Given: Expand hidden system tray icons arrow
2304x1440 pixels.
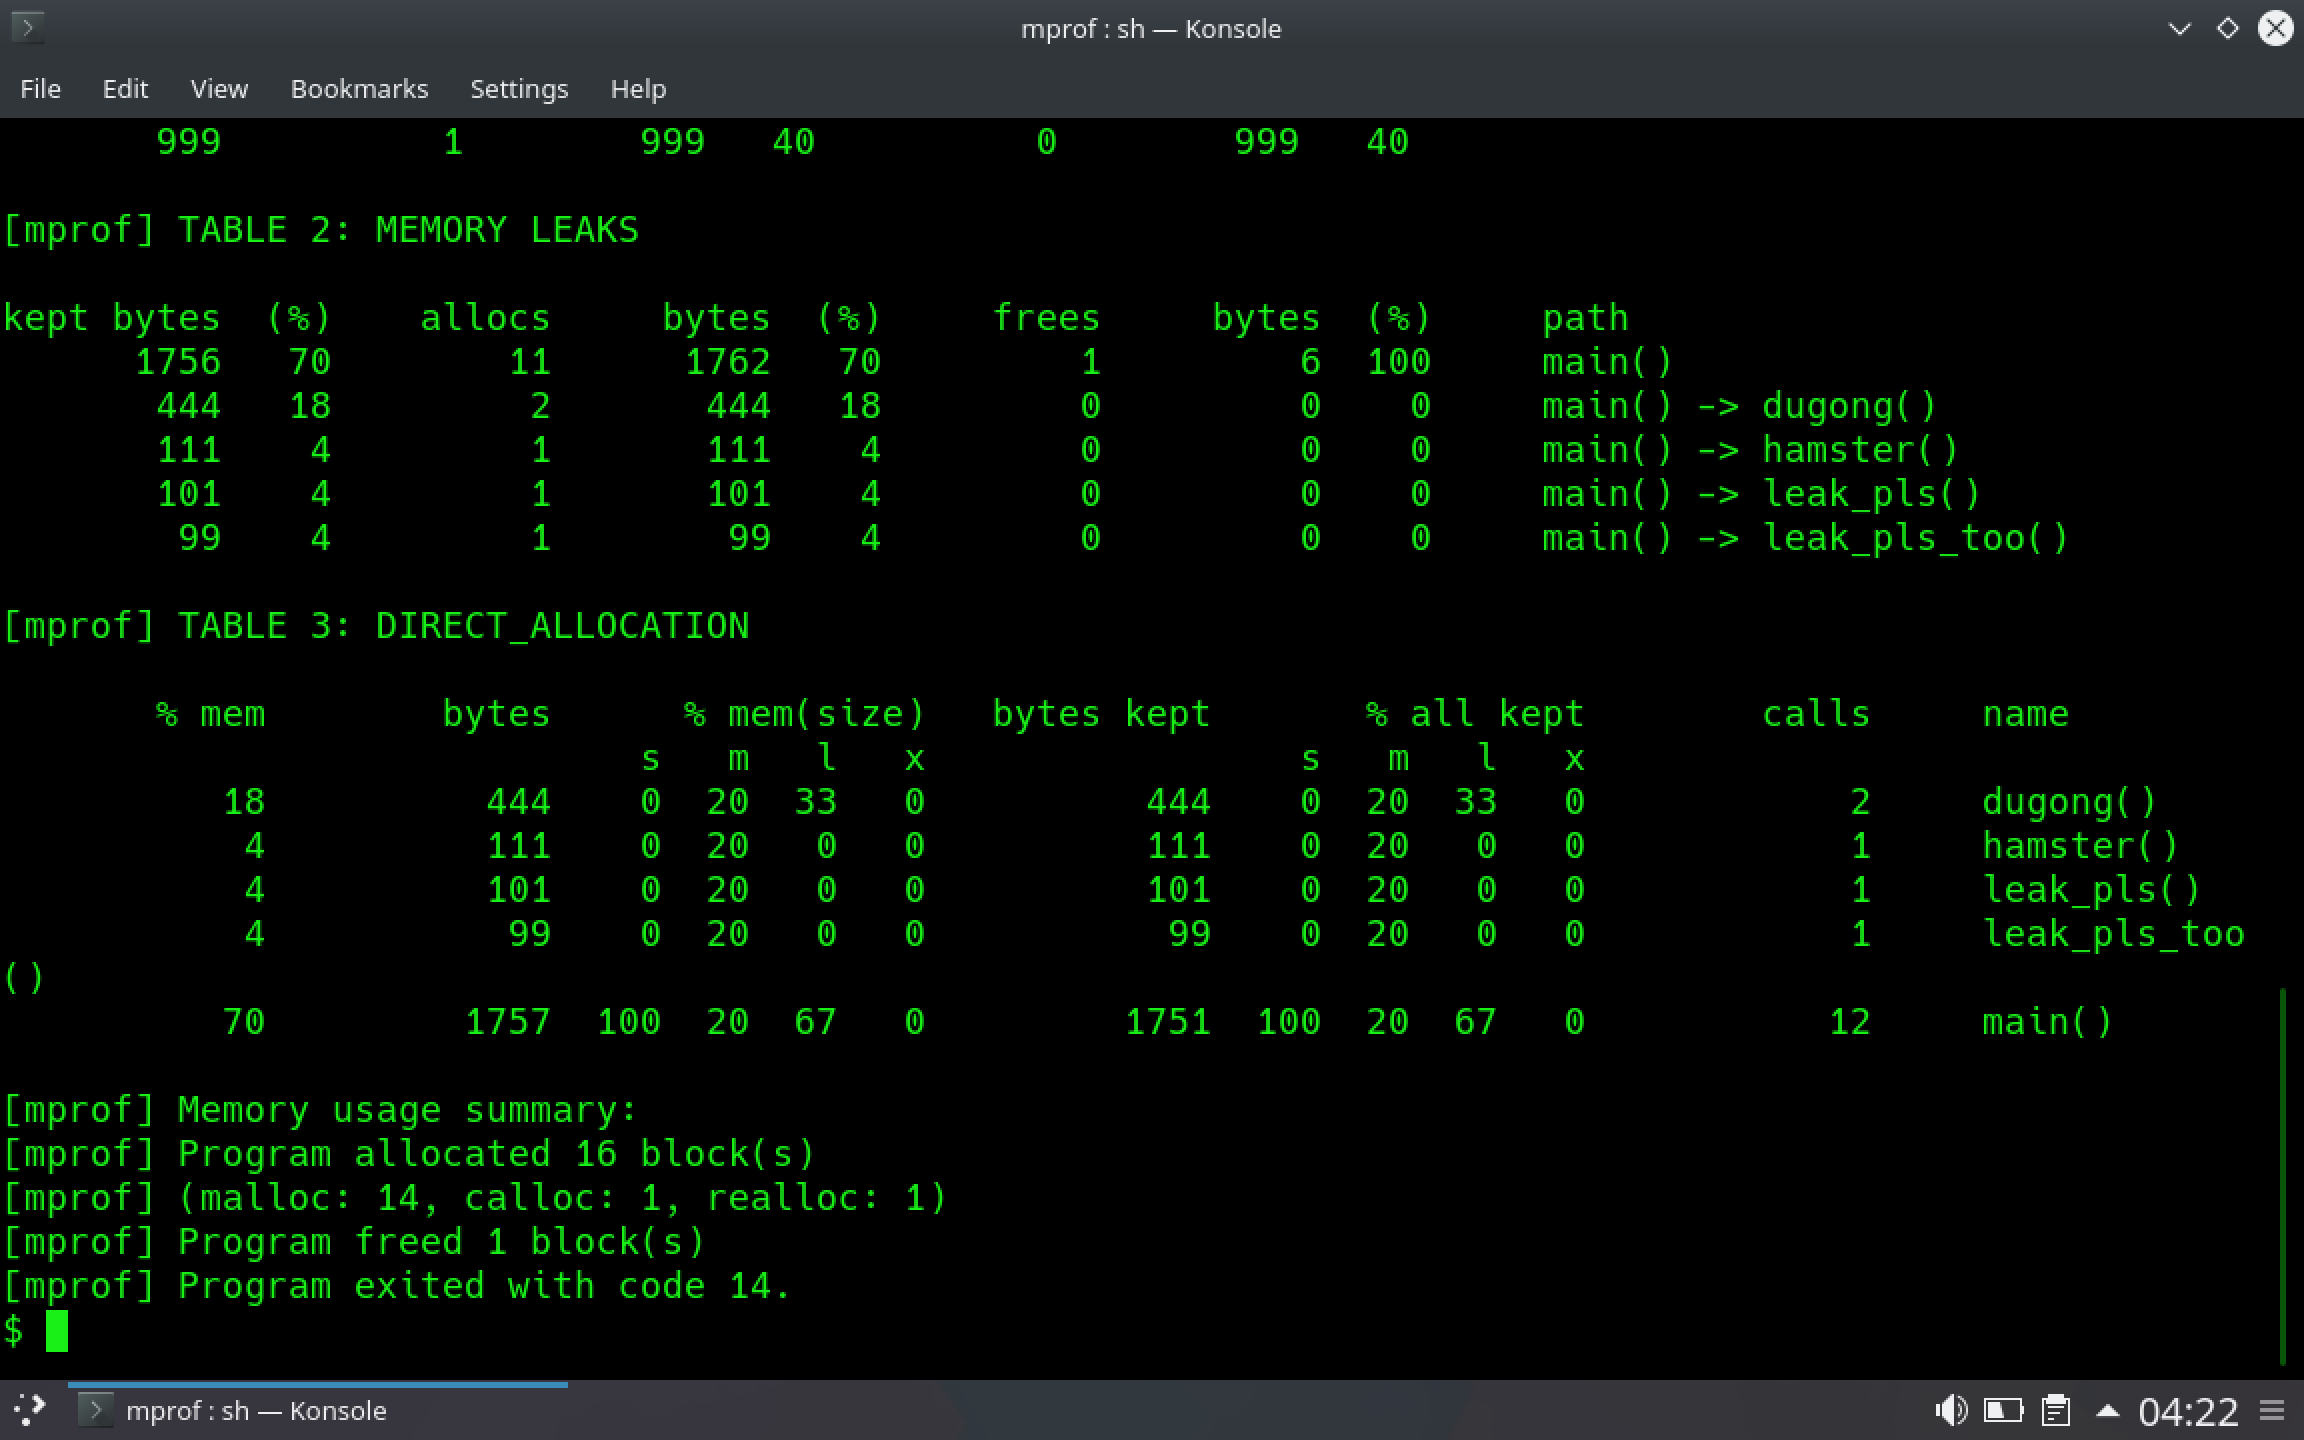Looking at the screenshot, I should coord(2107,1411).
